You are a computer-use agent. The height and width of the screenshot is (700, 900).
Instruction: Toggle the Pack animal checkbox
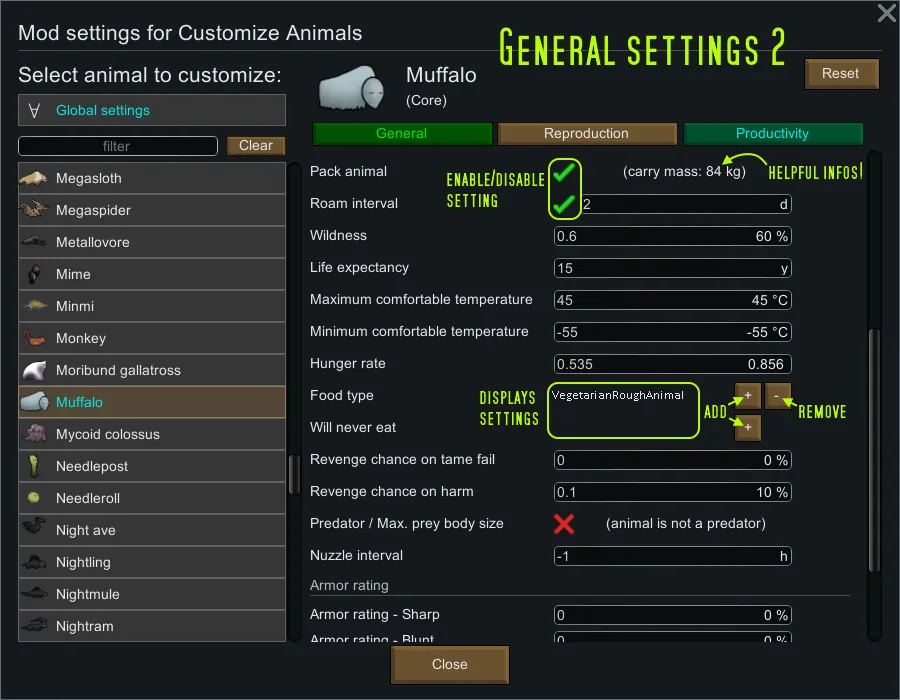click(564, 172)
